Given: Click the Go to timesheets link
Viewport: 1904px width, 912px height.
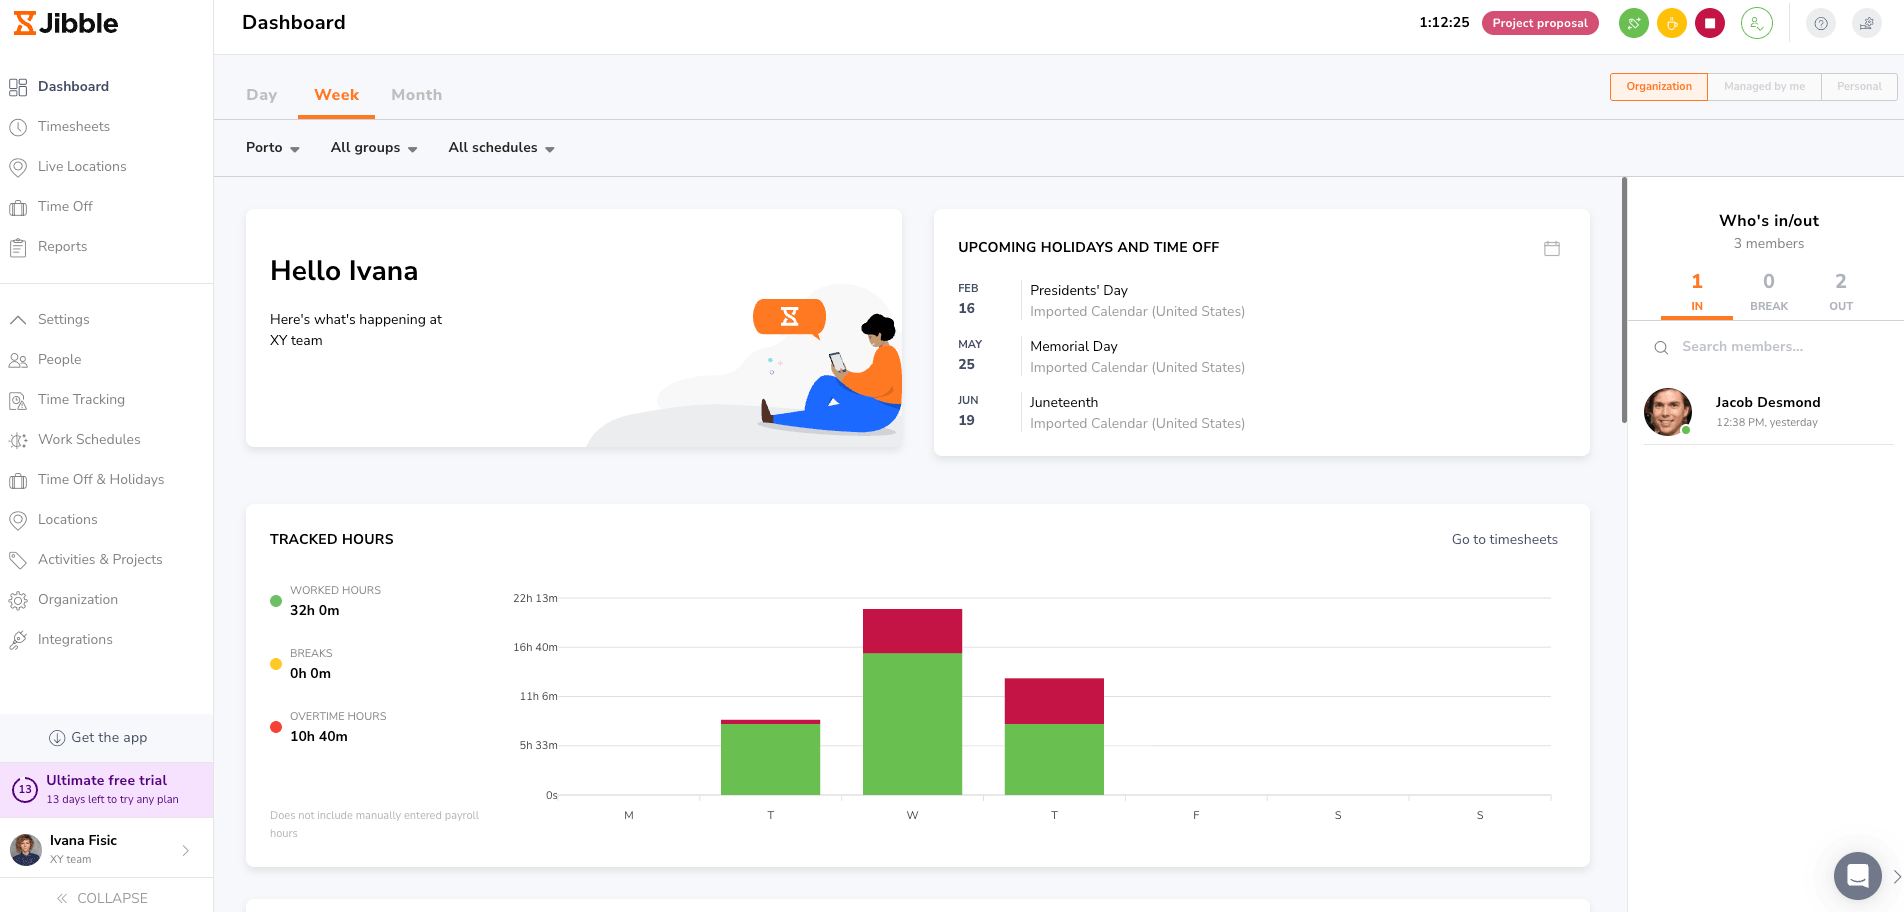Looking at the screenshot, I should coord(1504,540).
